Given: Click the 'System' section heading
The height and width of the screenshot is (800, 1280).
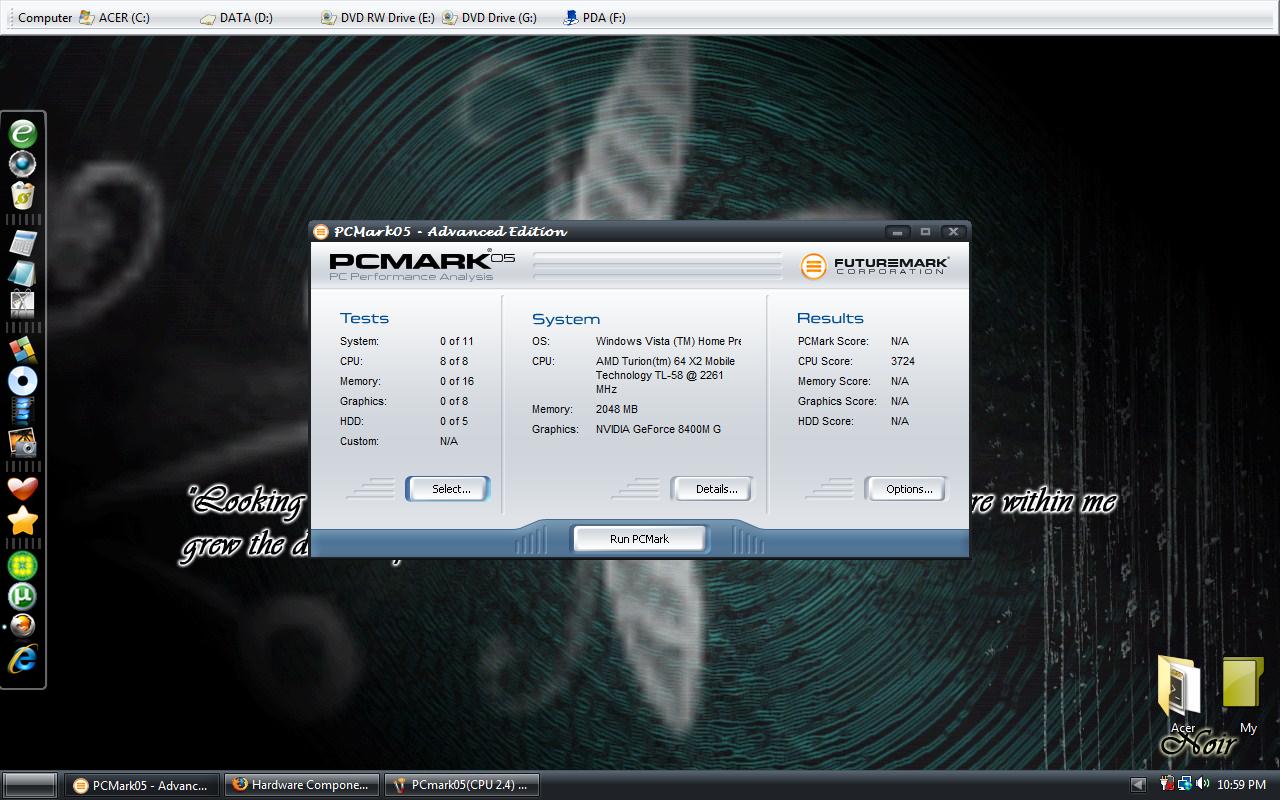Looking at the screenshot, I should [566, 319].
